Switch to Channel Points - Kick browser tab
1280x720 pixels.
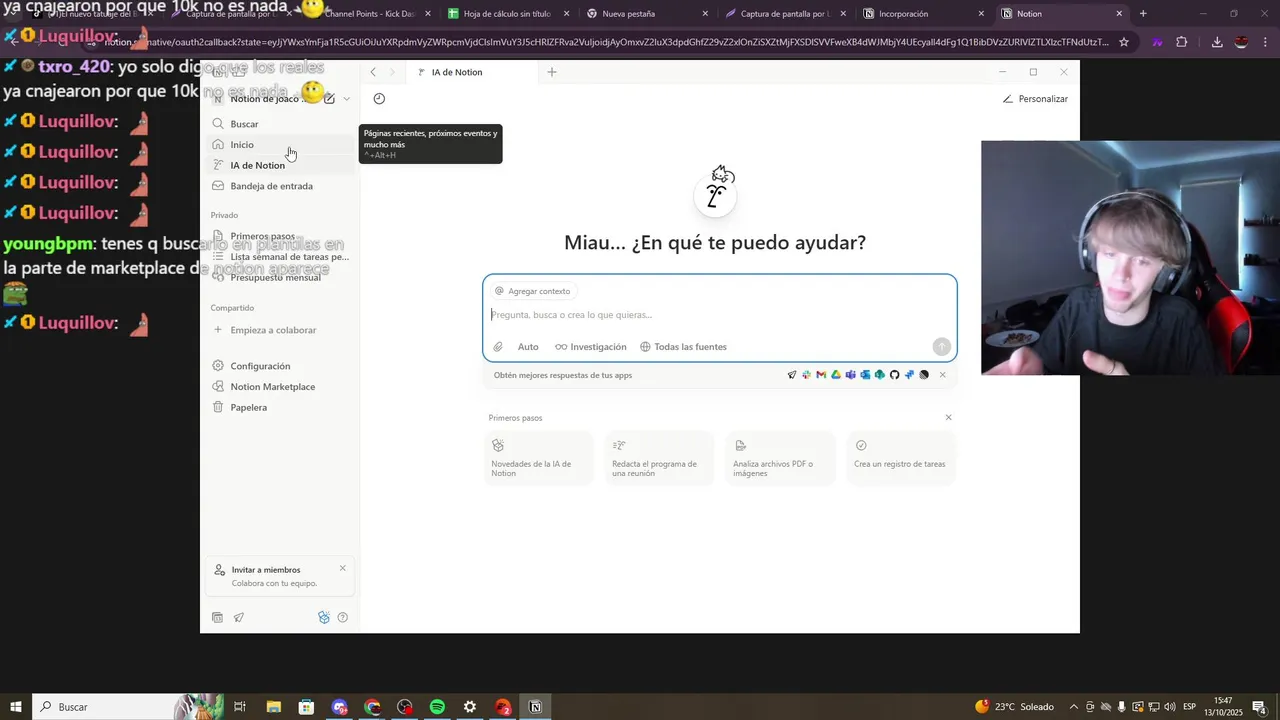click(370, 14)
